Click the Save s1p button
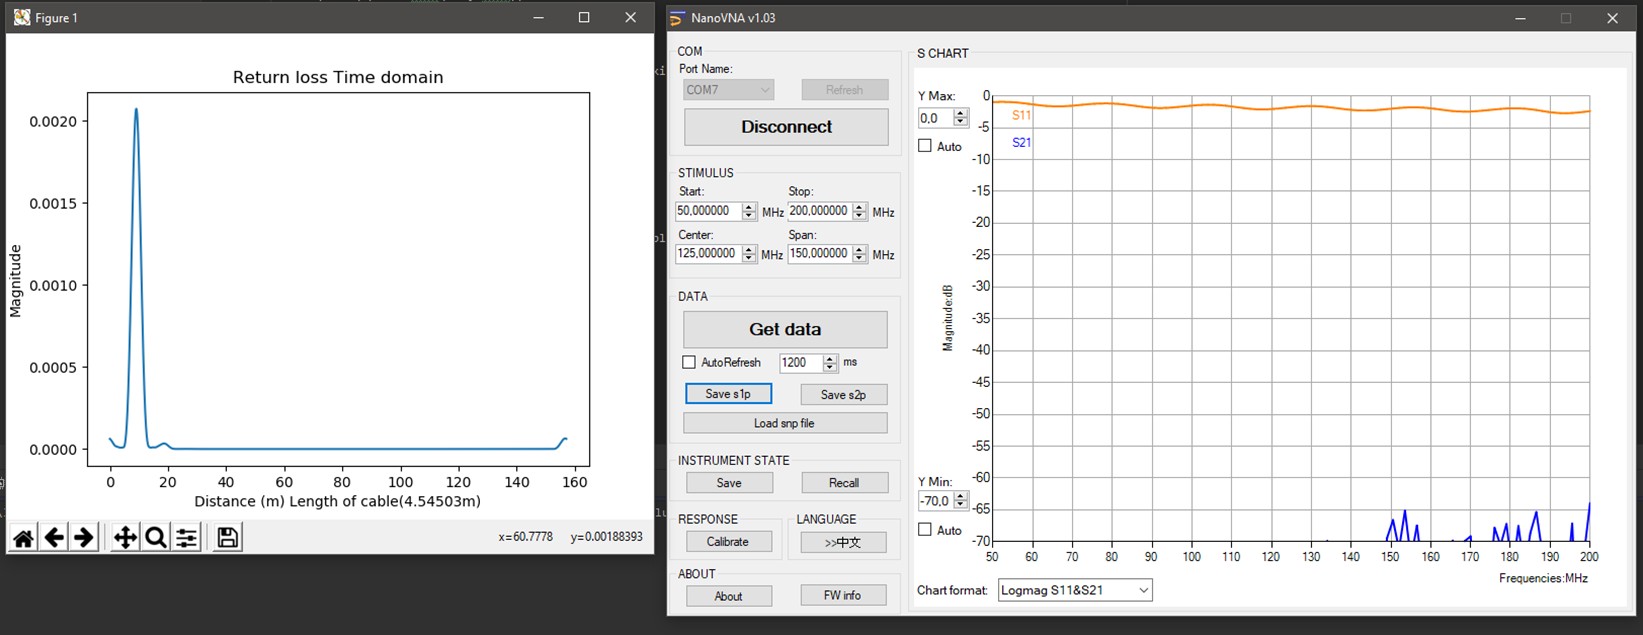This screenshot has width=1643, height=635. tap(728, 394)
